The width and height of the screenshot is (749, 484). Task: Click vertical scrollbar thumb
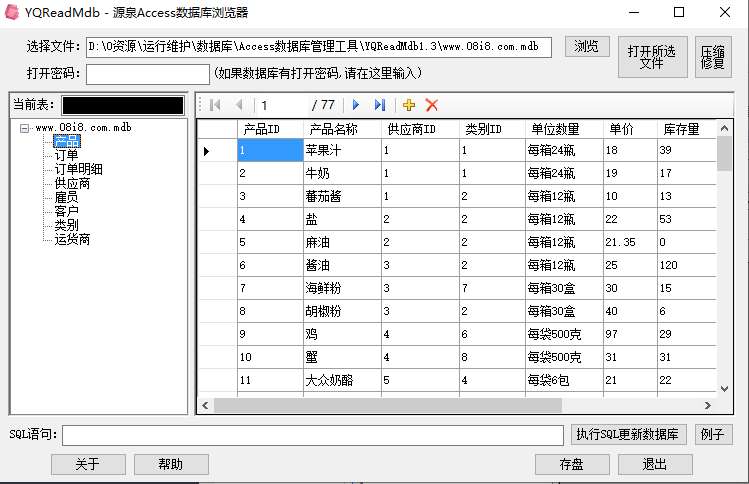pos(725,153)
